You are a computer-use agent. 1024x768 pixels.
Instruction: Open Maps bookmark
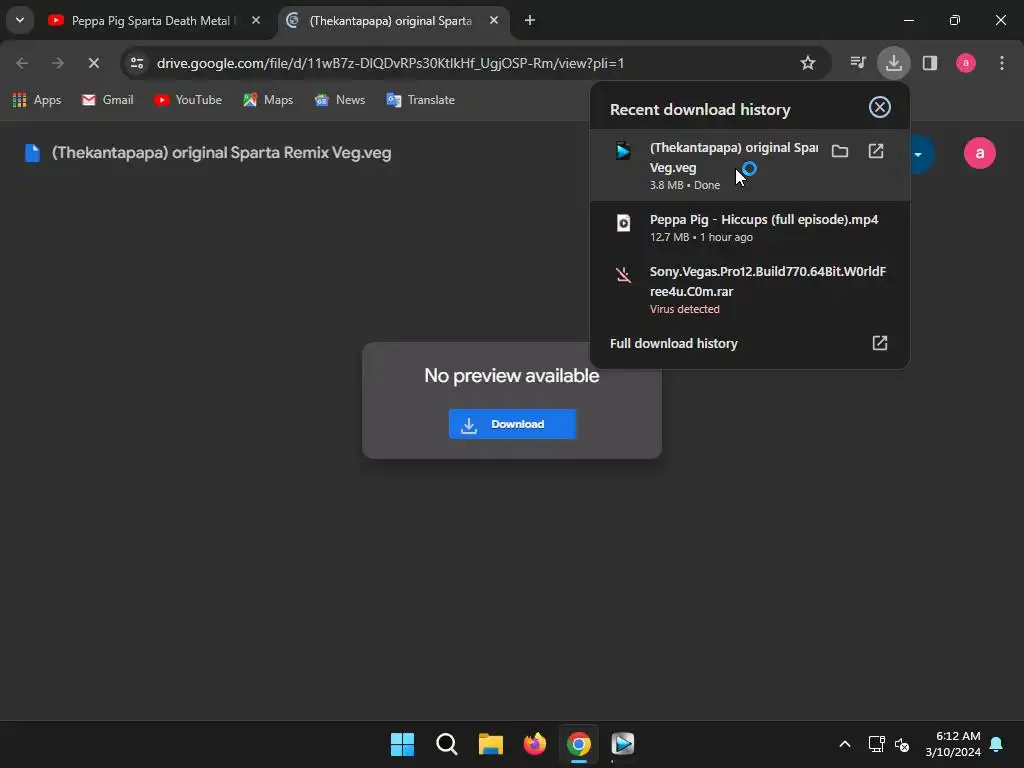(x=268, y=100)
